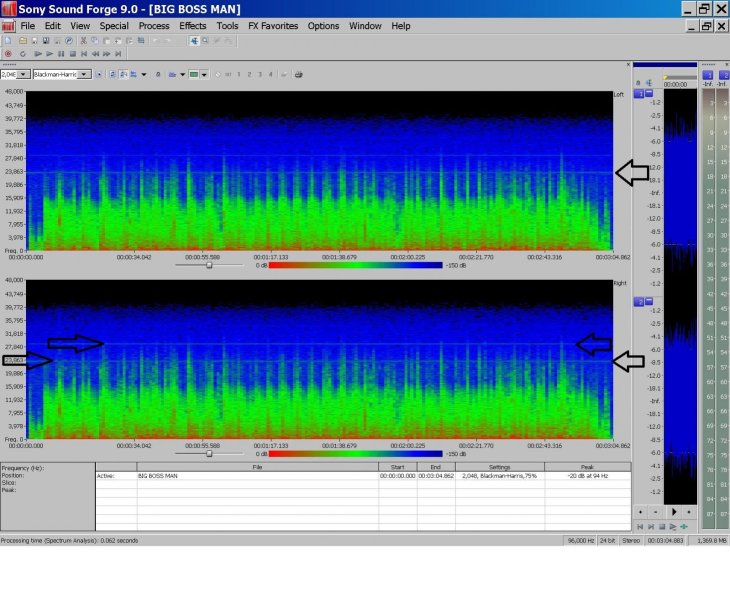Open the FX Favorites menu
Viewport: 730px width, 600px height.
pos(273,26)
